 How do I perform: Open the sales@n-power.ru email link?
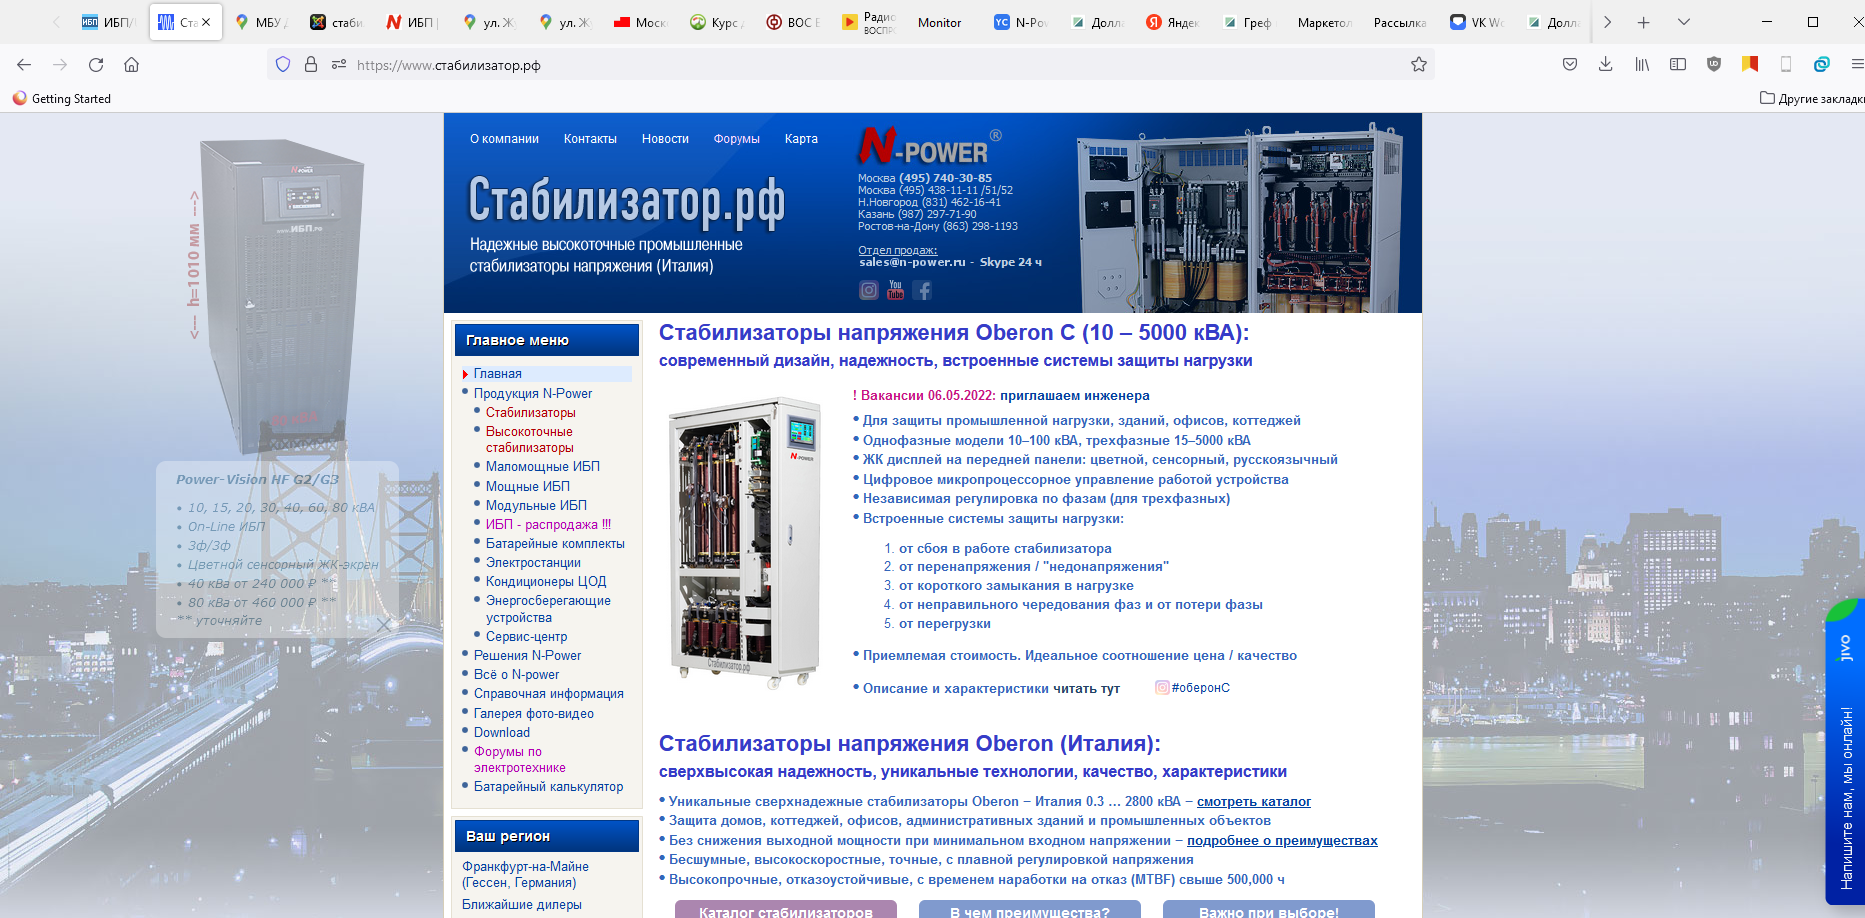[x=912, y=262]
